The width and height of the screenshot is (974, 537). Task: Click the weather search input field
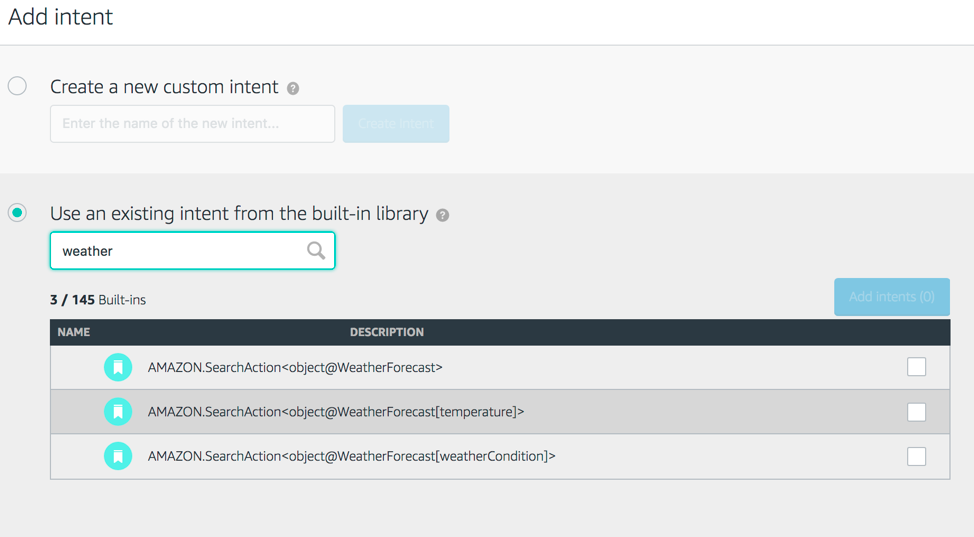tap(180, 251)
